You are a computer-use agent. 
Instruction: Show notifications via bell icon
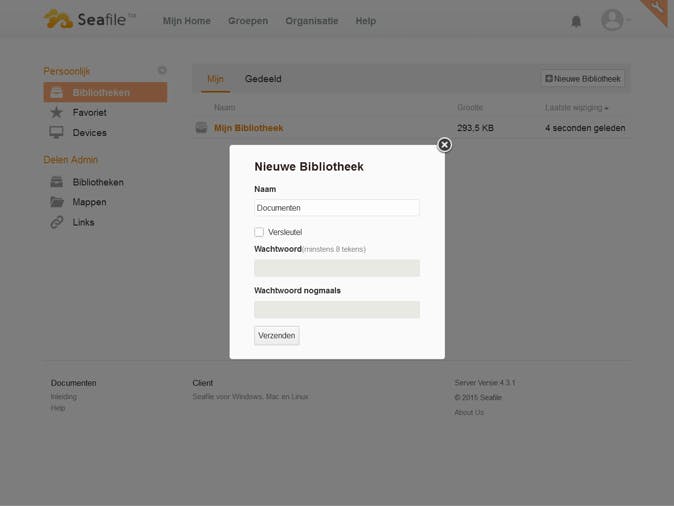tap(576, 21)
